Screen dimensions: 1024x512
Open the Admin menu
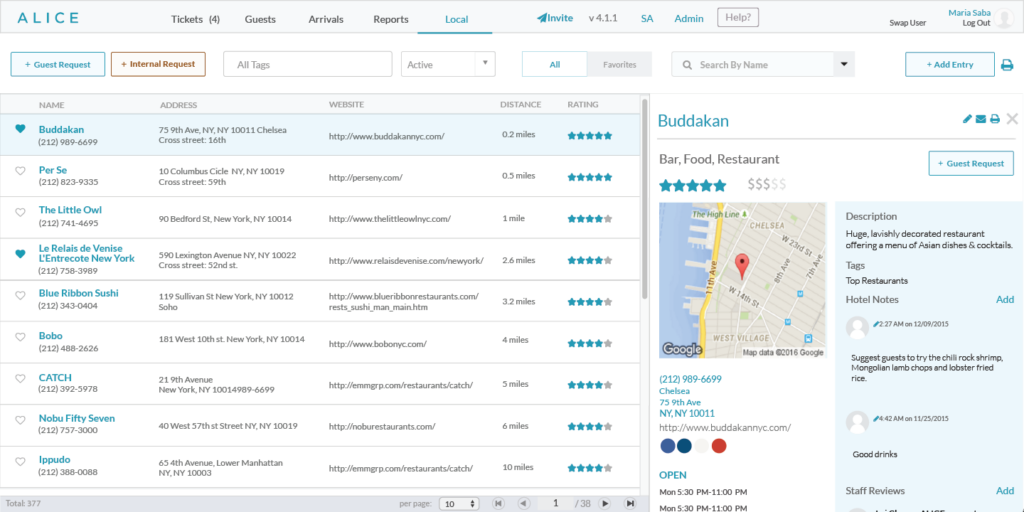click(x=689, y=18)
